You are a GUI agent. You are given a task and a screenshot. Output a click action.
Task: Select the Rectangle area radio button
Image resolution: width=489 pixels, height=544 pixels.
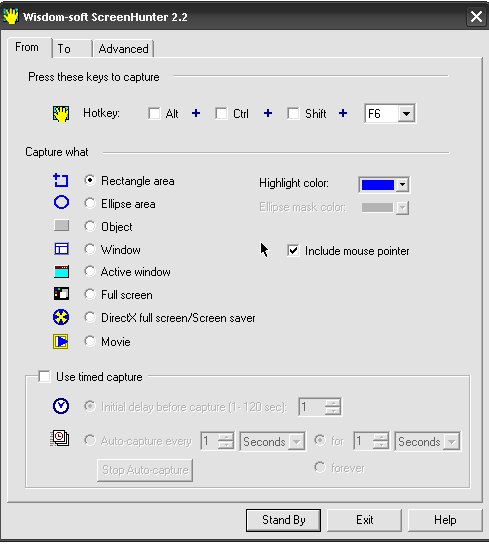coord(90,180)
